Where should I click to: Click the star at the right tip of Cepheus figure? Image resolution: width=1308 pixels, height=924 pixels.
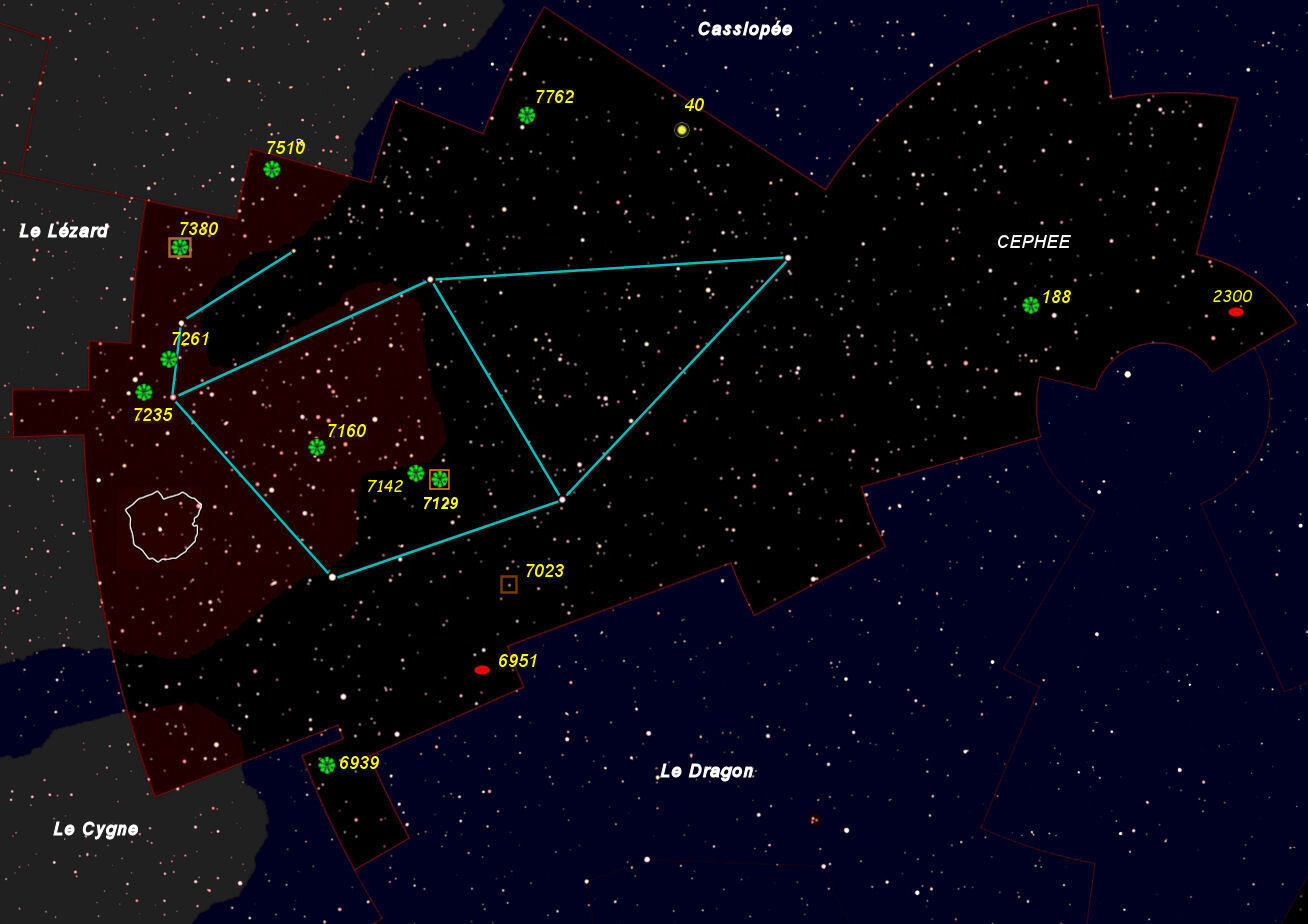tap(788, 258)
